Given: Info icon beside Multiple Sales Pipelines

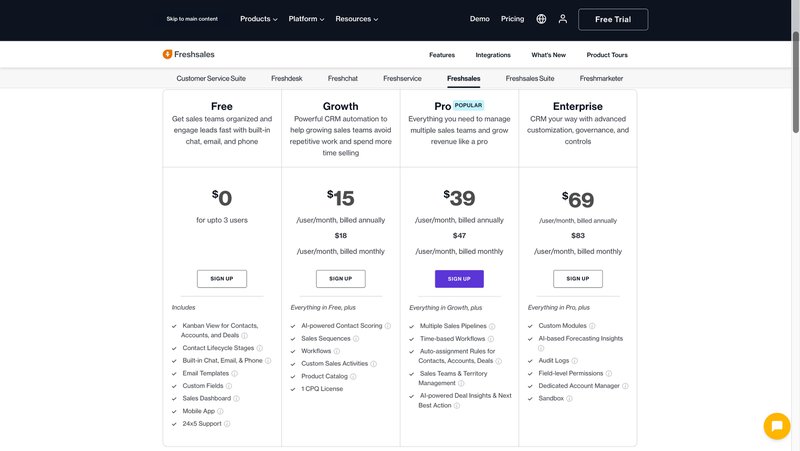Looking at the screenshot, I should [492, 327].
